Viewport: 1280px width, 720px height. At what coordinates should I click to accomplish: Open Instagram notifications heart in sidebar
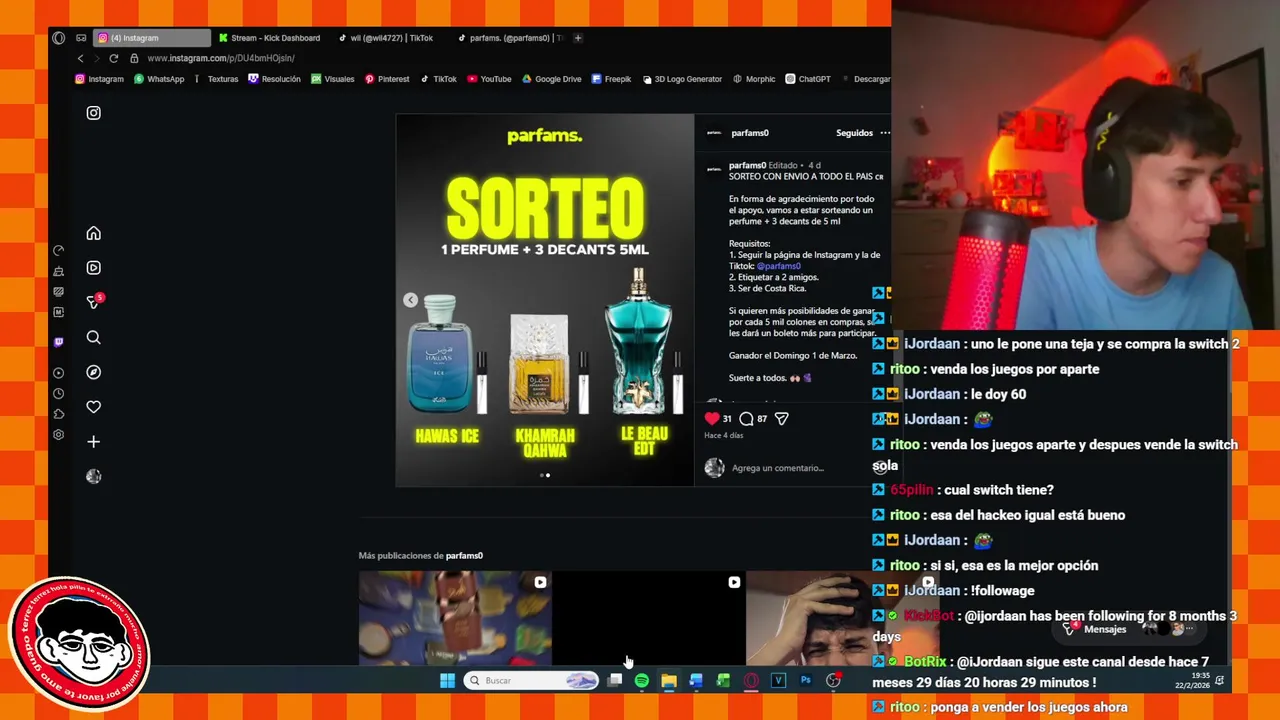click(x=93, y=407)
